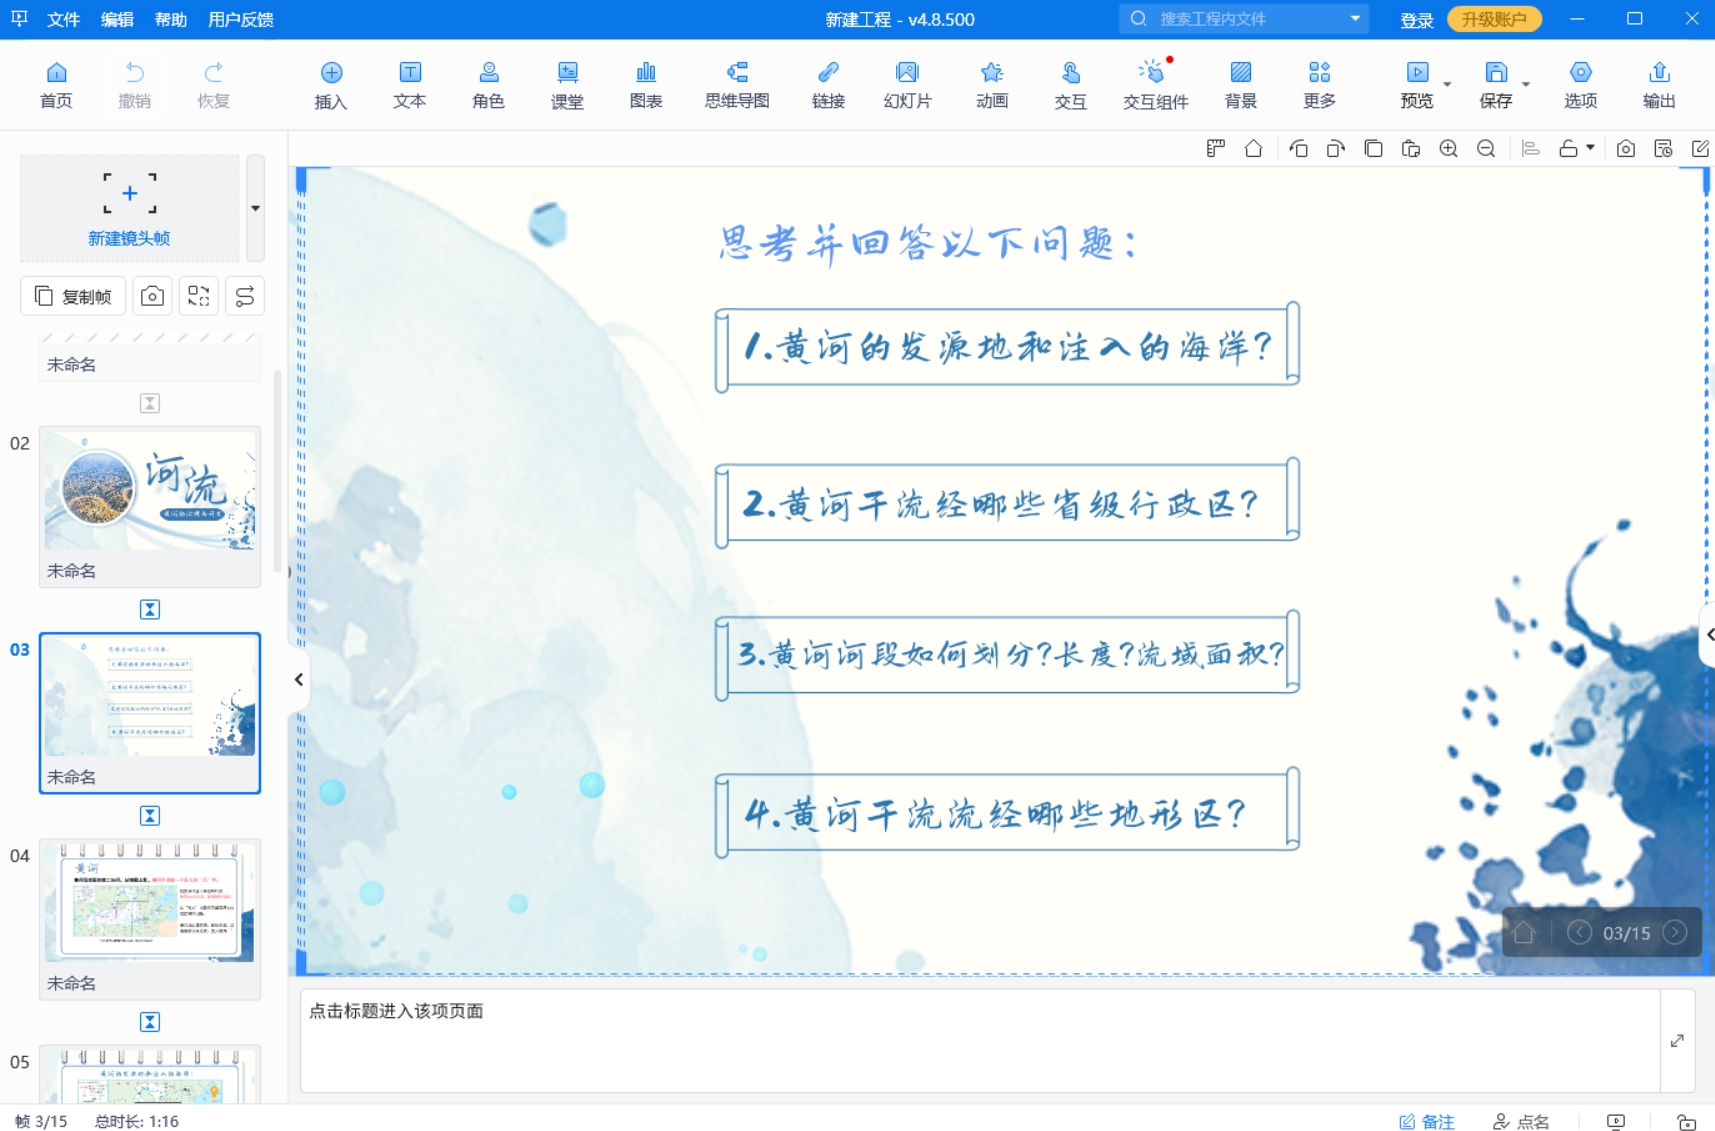Click transition icon between frames 03 and 04
Image resolution: width=1715 pixels, height=1131 pixels.
click(x=150, y=816)
